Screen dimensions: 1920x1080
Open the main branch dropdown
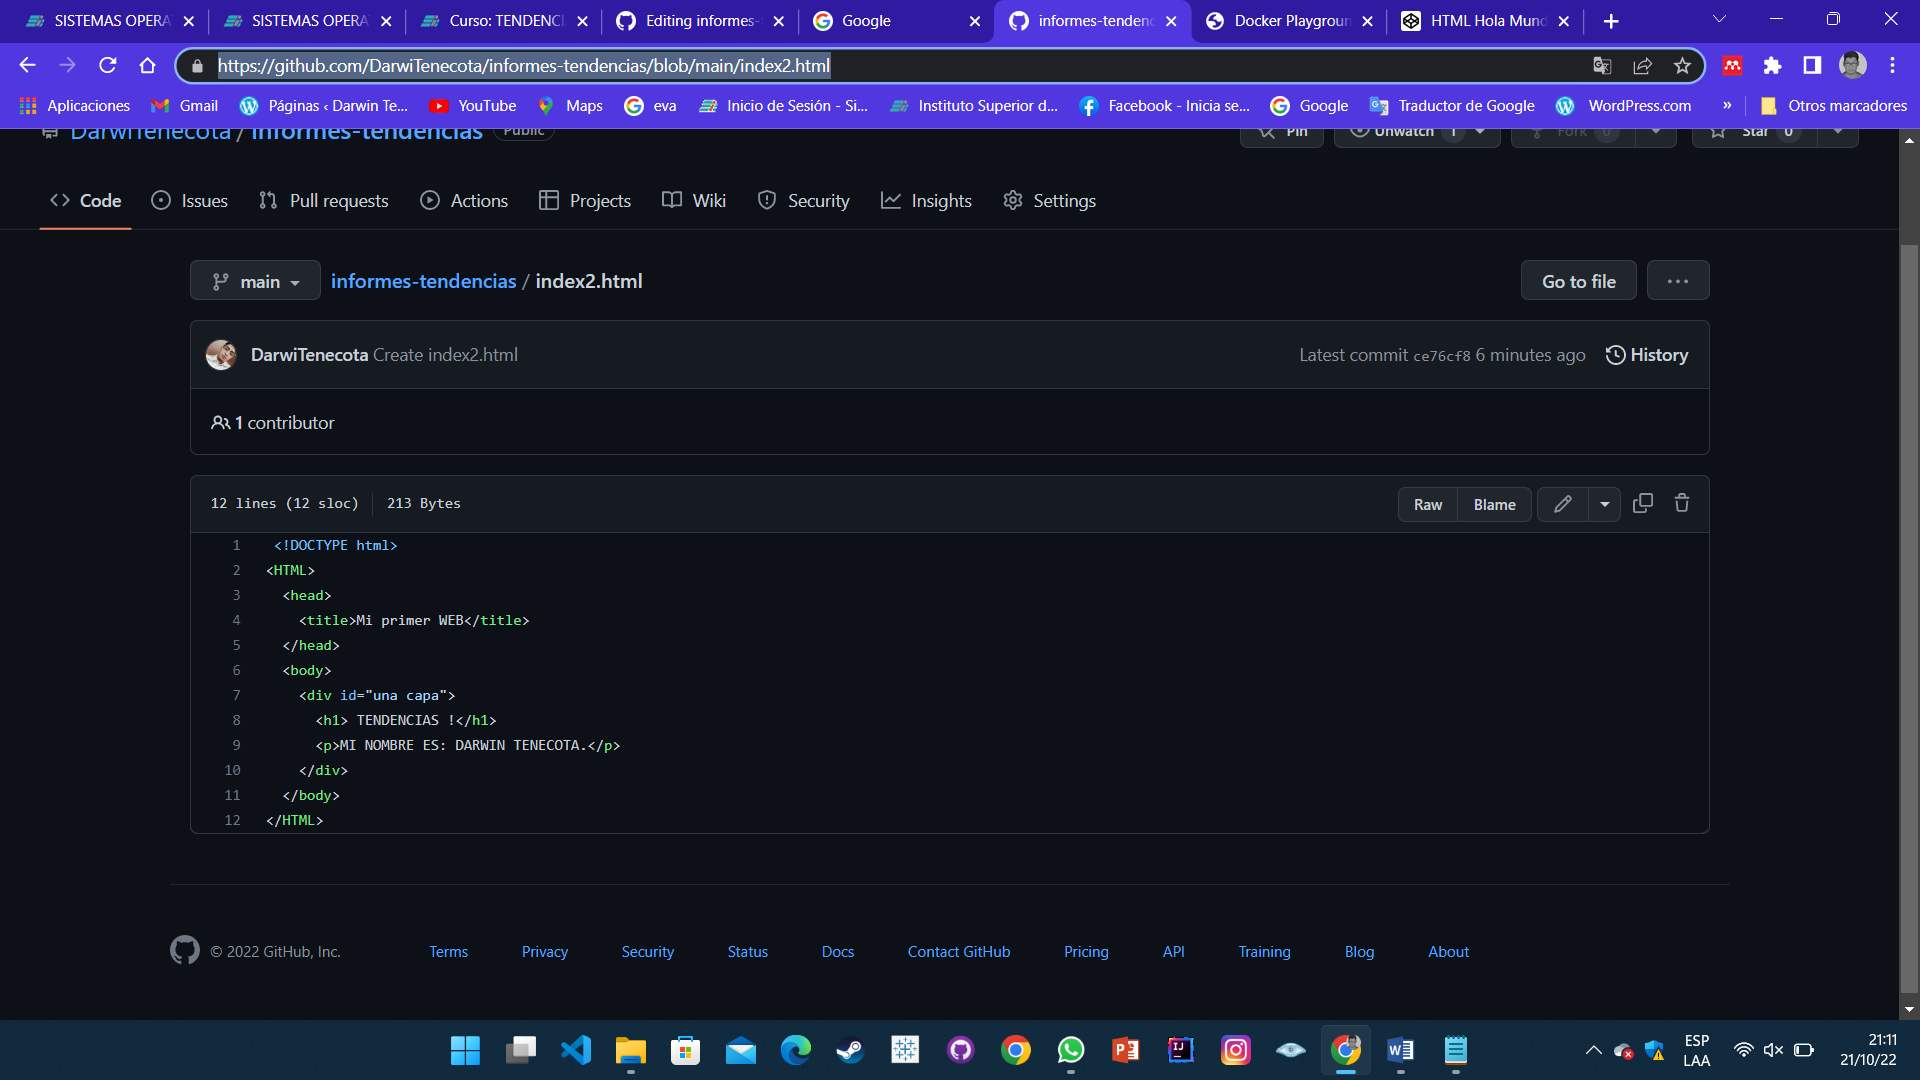coord(254,281)
